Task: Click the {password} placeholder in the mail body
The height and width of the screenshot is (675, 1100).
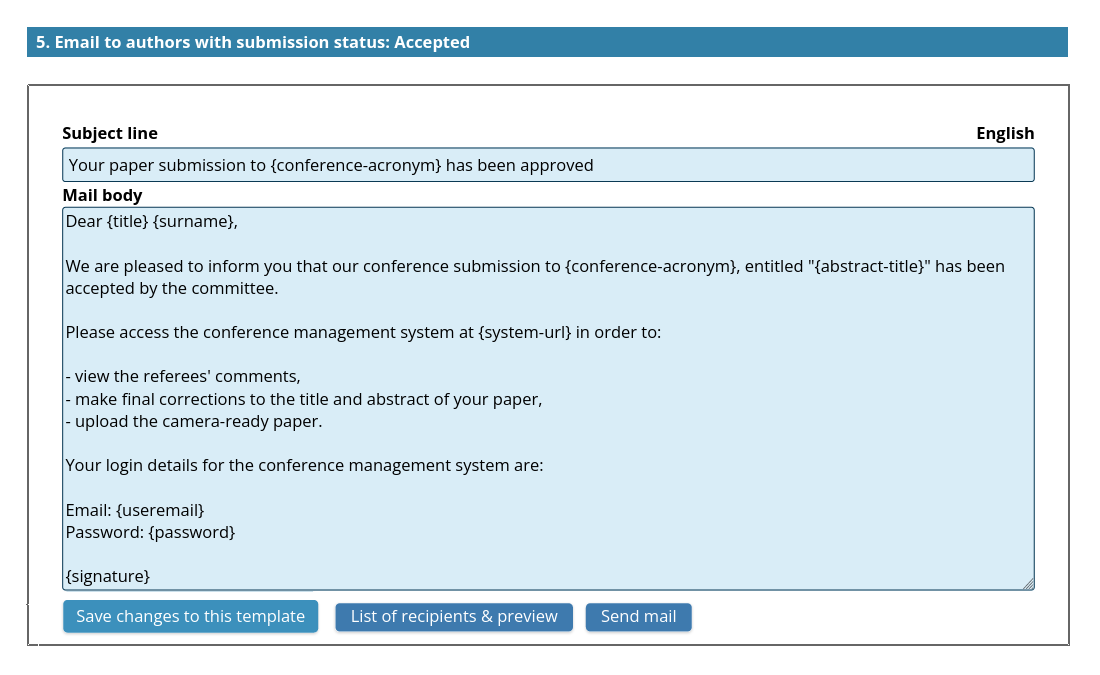Action: click(x=191, y=532)
